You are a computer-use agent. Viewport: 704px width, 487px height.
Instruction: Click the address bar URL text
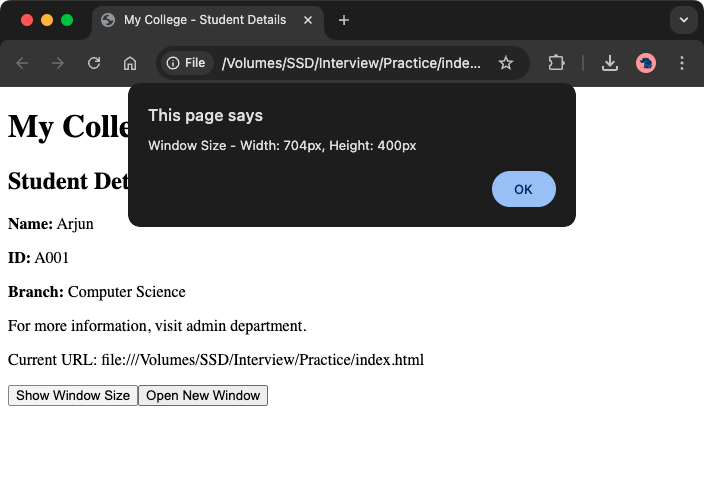(351, 63)
